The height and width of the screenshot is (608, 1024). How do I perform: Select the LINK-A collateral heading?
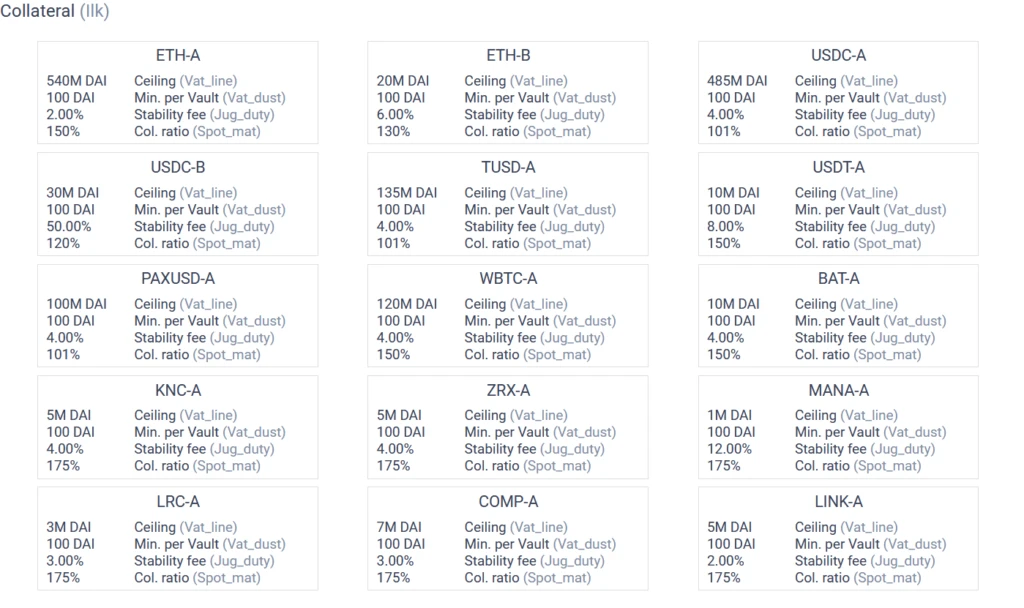pos(839,502)
